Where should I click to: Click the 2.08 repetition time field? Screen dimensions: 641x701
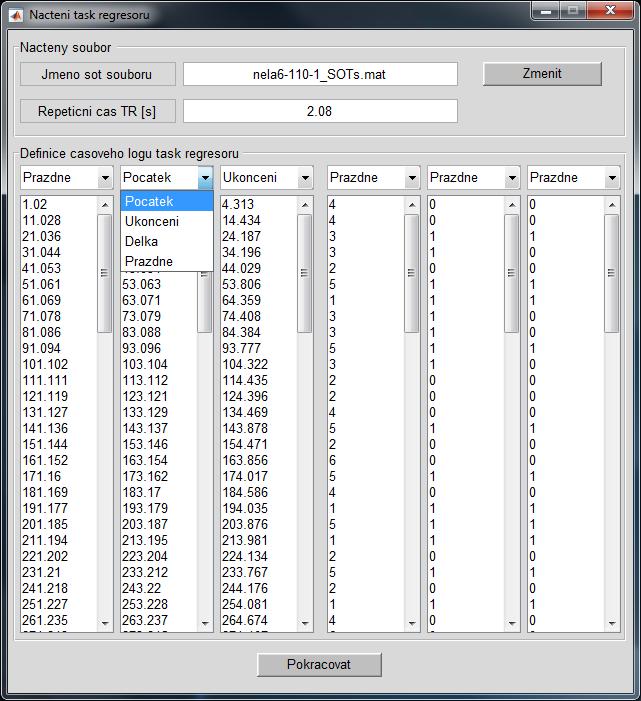[320, 111]
